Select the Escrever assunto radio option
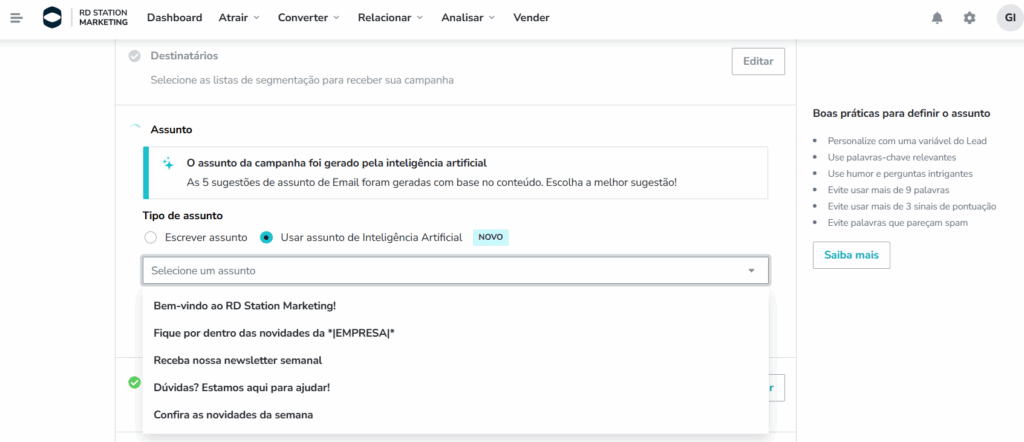Image resolution: width=1024 pixels, height=442 pixels. coord(151,238)
